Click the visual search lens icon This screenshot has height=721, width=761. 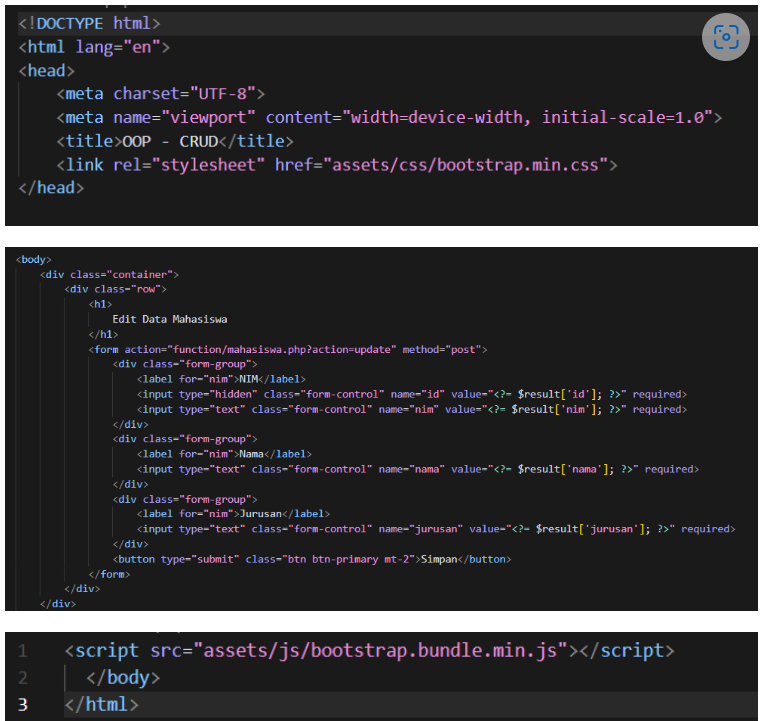[x=725, y=38]
